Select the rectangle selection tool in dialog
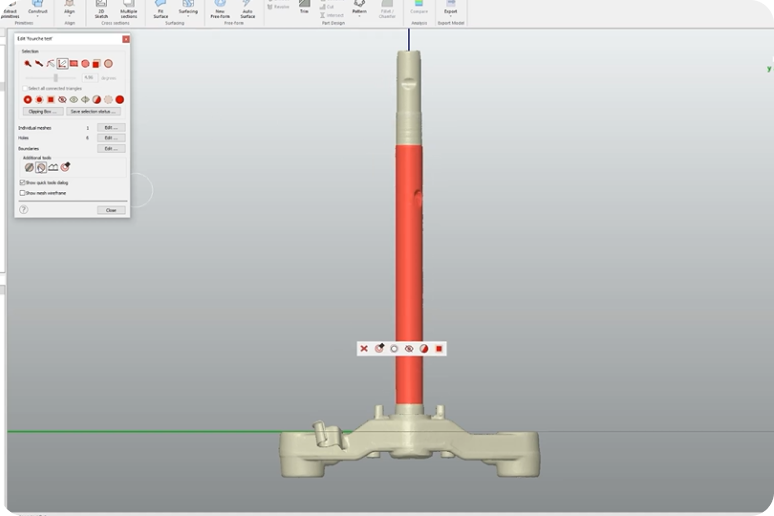Viewport: 774px width, 516px height. tap(73, 64)
